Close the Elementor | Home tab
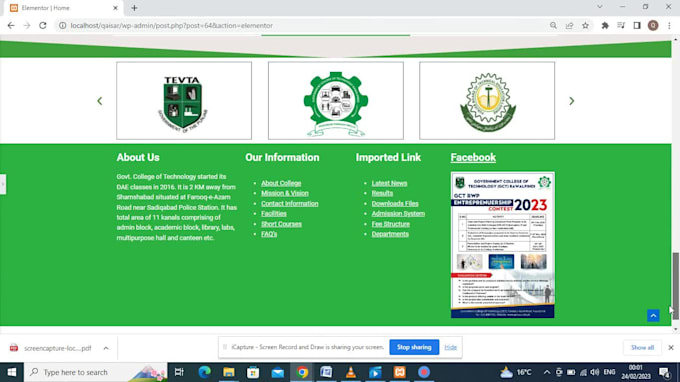The image size is (680, 382). click(115, 8)
